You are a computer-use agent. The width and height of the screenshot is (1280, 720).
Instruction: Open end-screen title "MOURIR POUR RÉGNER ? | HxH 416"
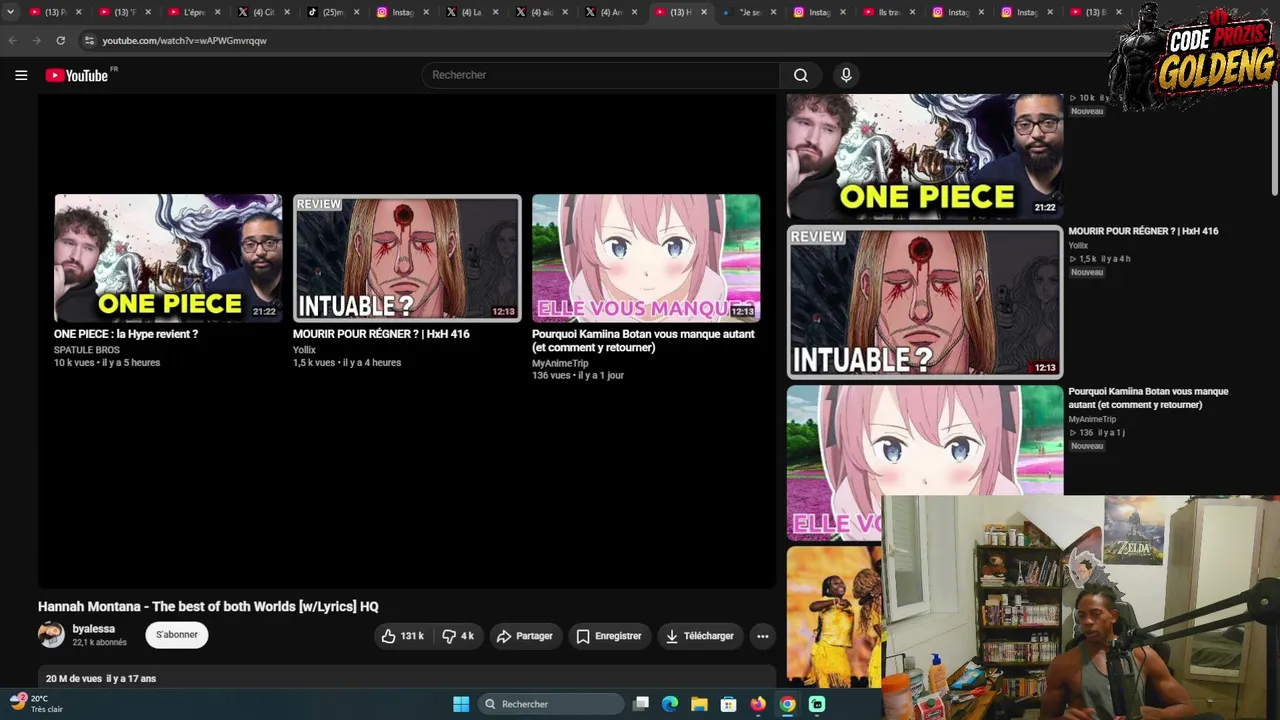click(381, 334)
